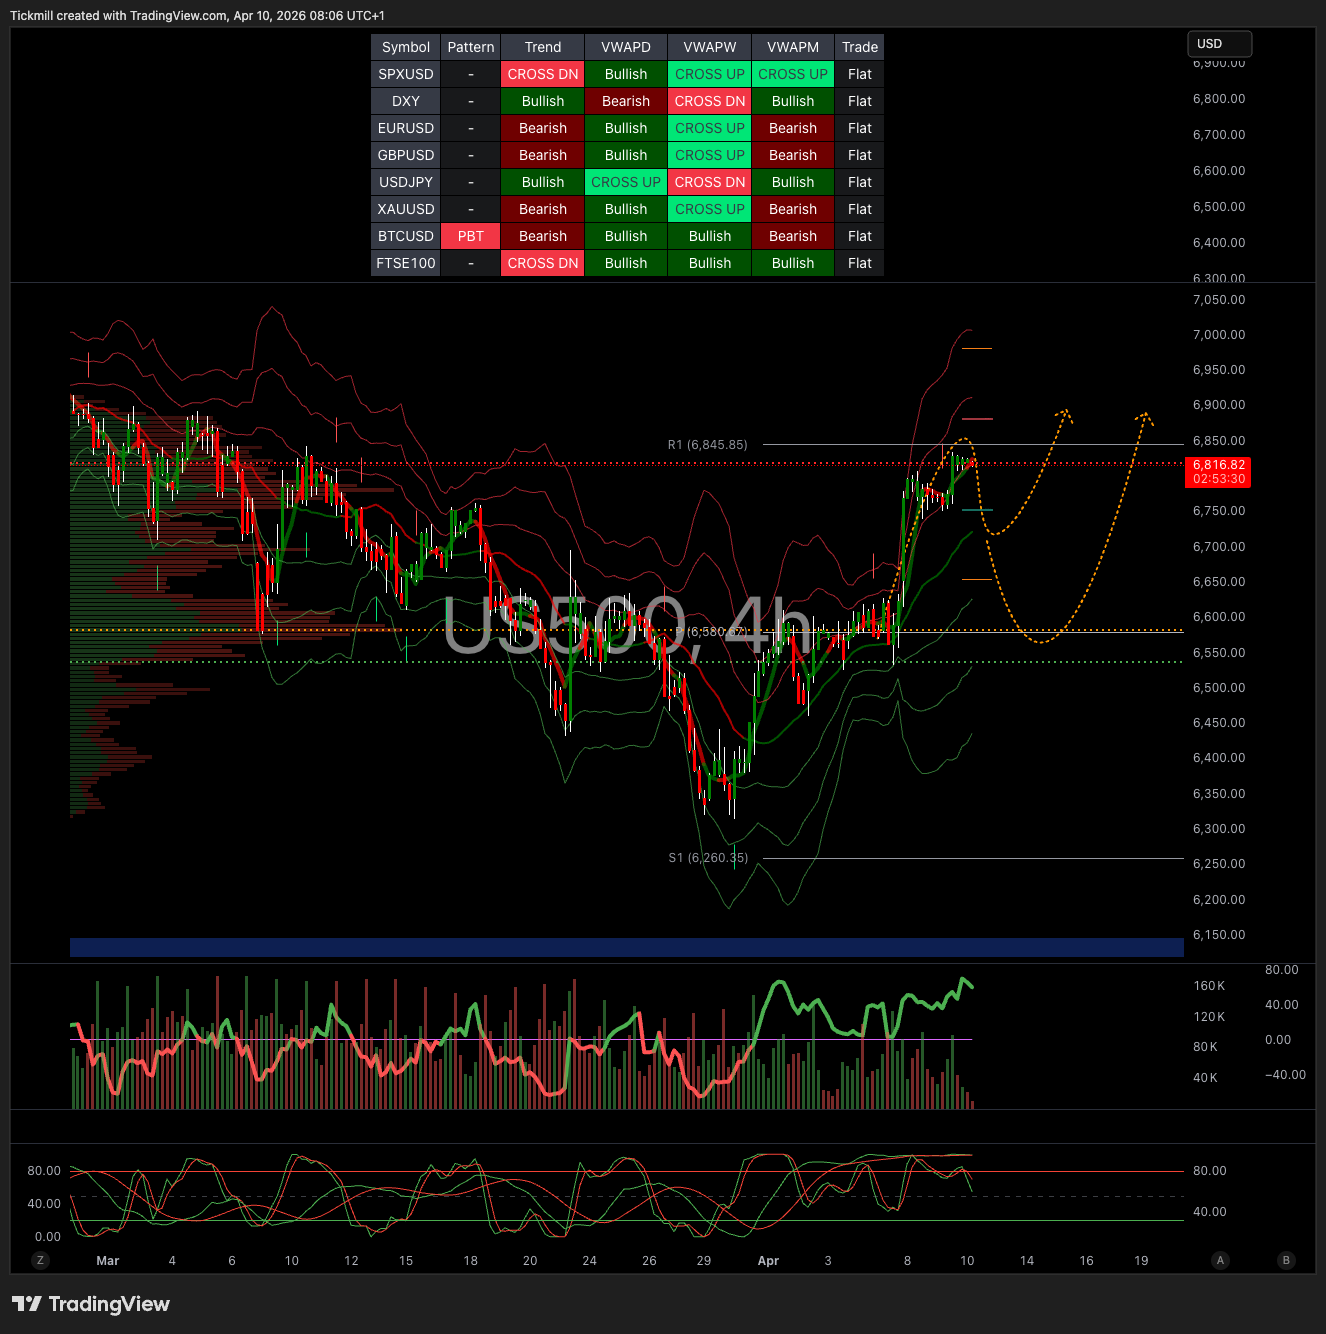Click the TradingView logo icon

tap(27, 1304)
